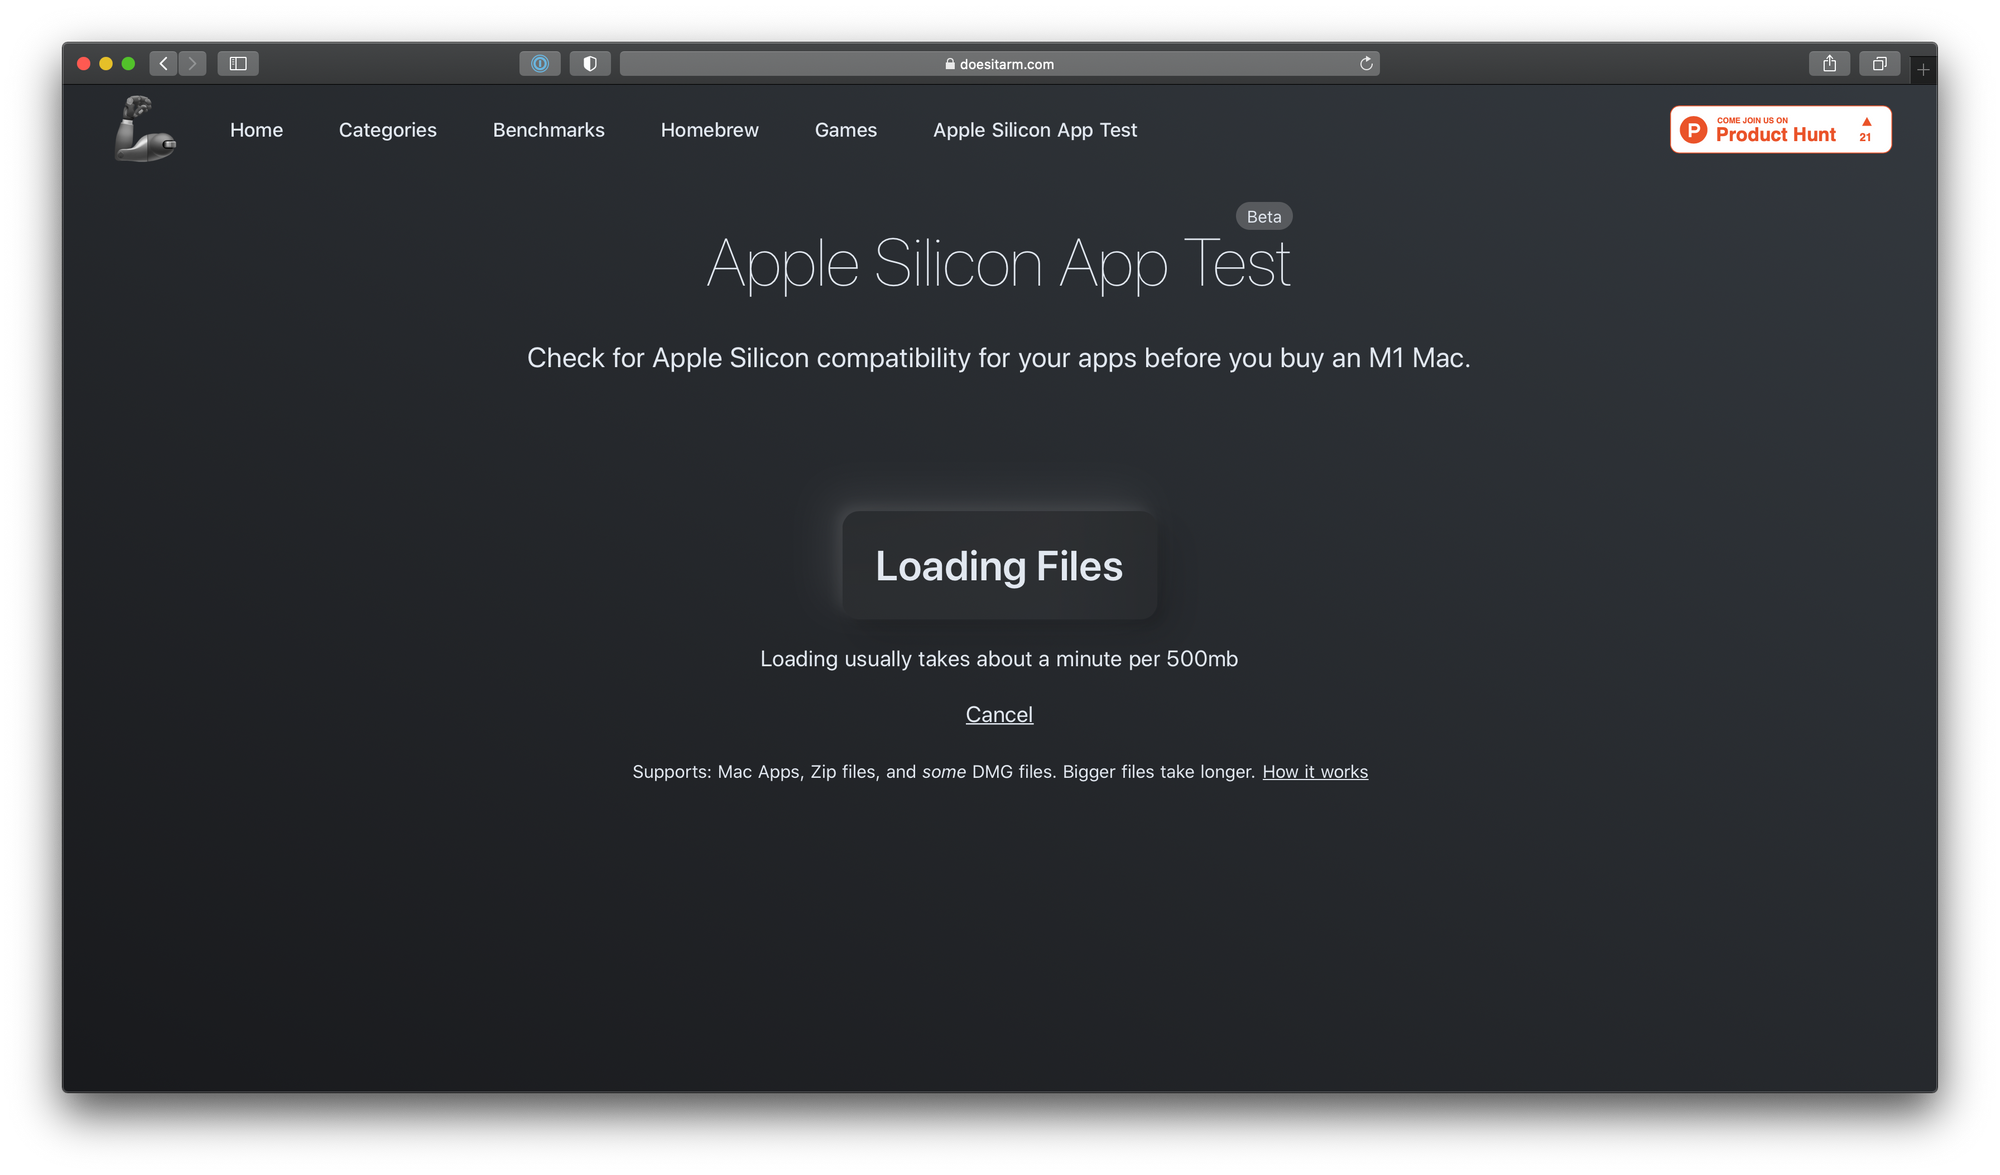The width and height of the screenshot is (2000, 1175).
Task: Open the Home nav item
Action: coord(256,130)
